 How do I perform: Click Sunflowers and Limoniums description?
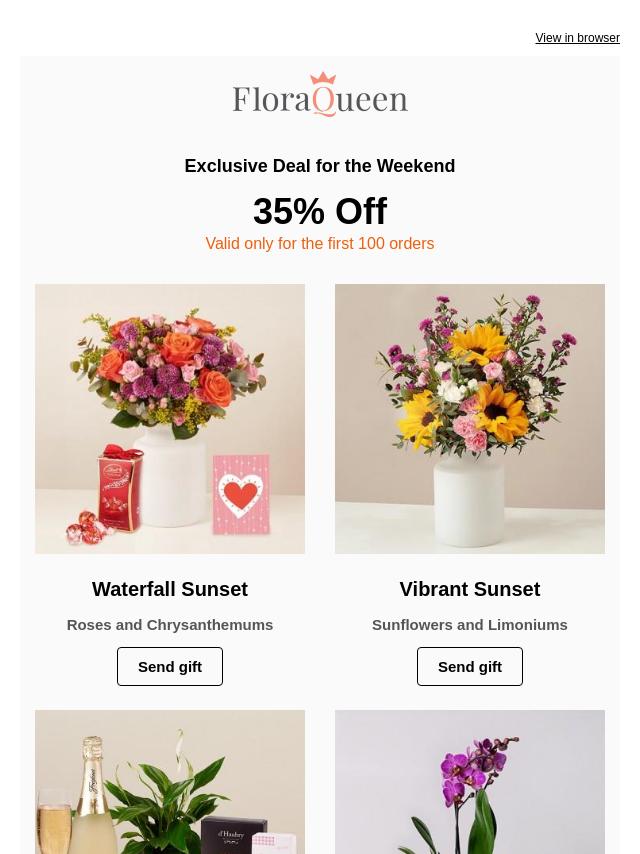click(x=470, y=625)
